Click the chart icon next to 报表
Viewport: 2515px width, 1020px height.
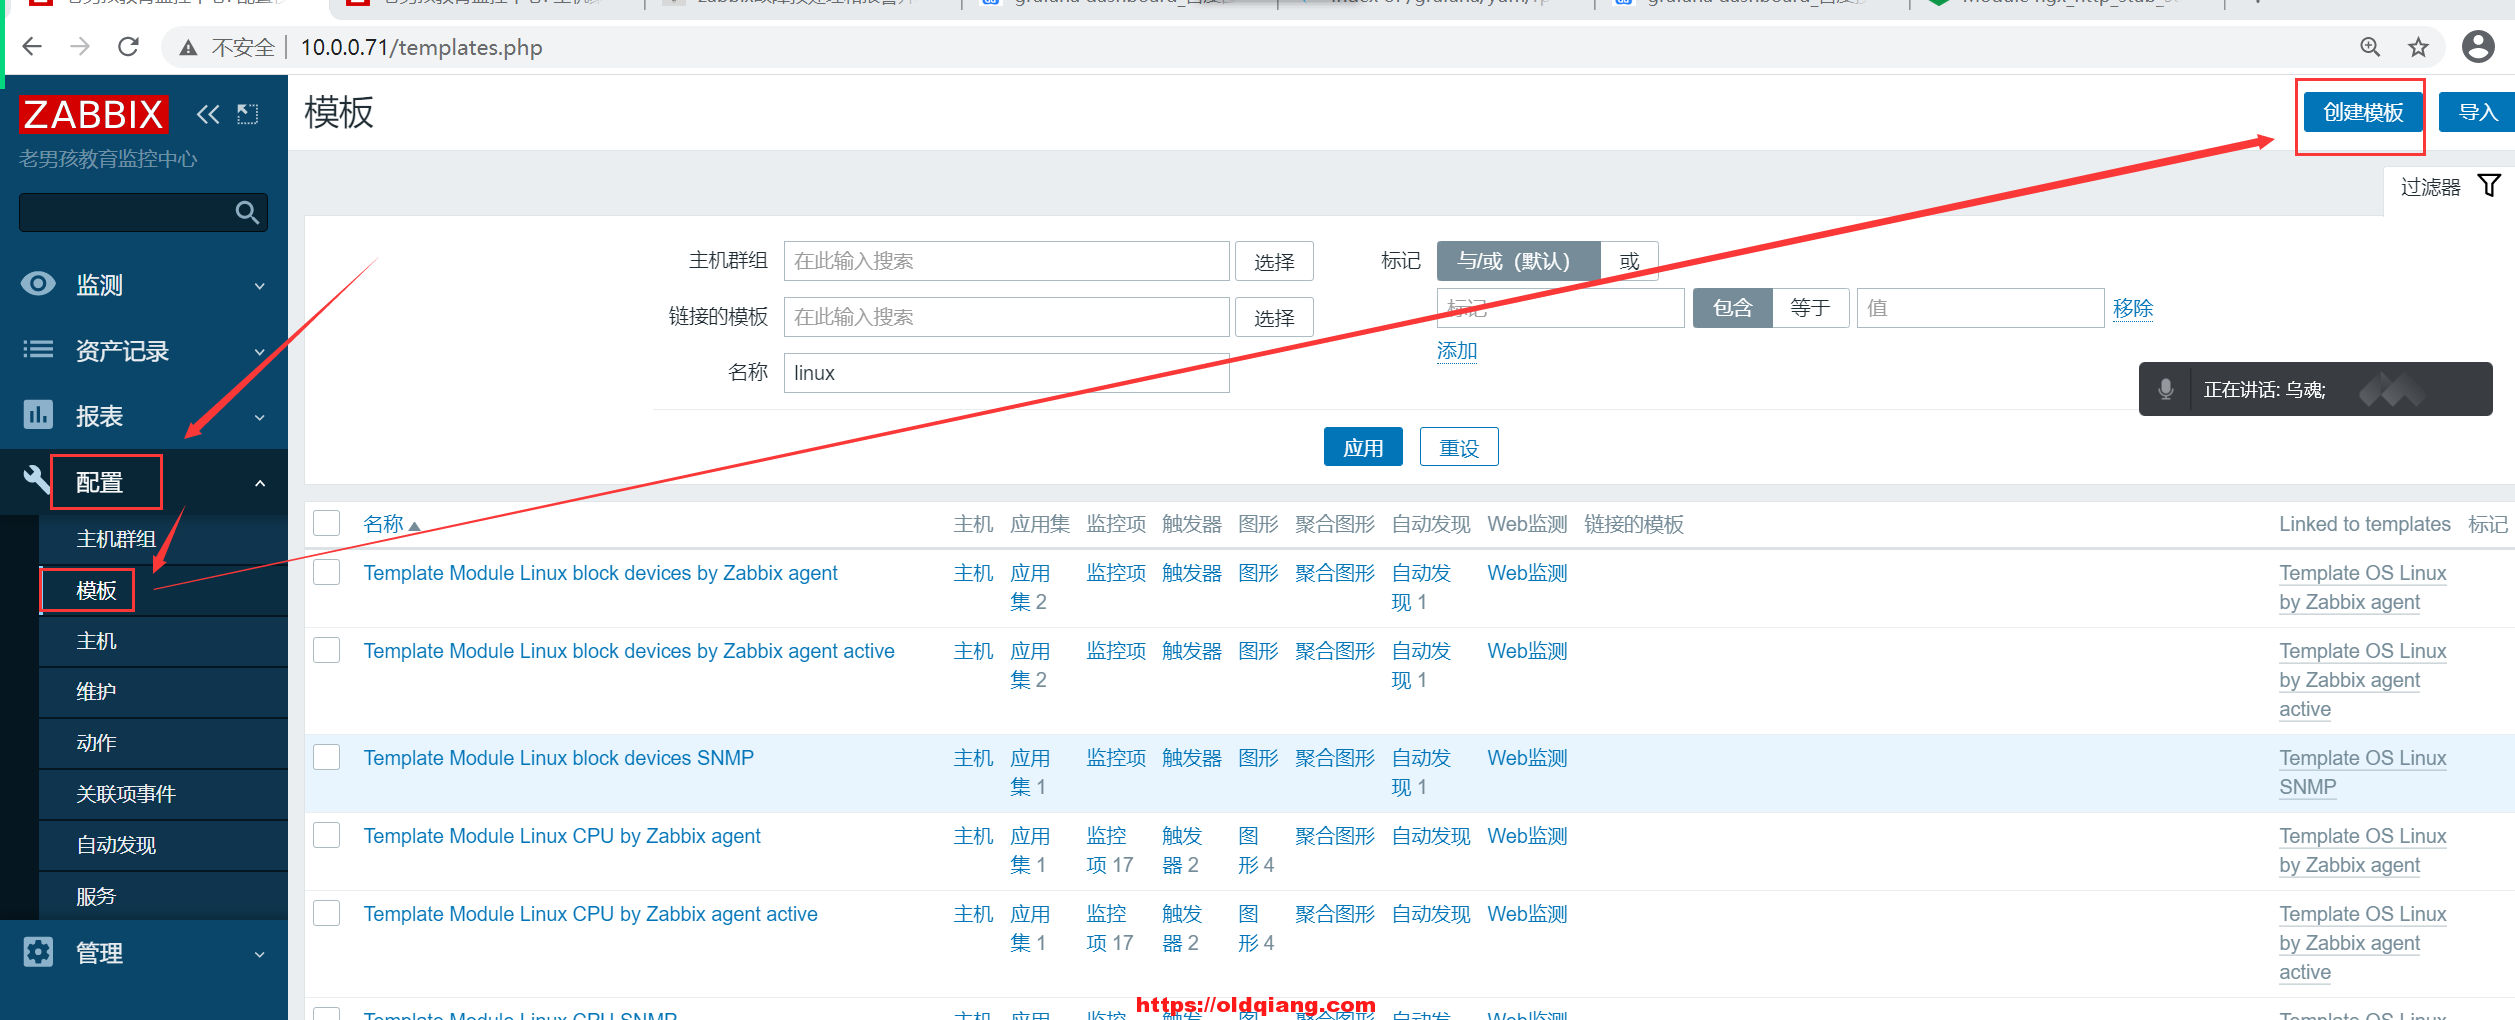38,414
